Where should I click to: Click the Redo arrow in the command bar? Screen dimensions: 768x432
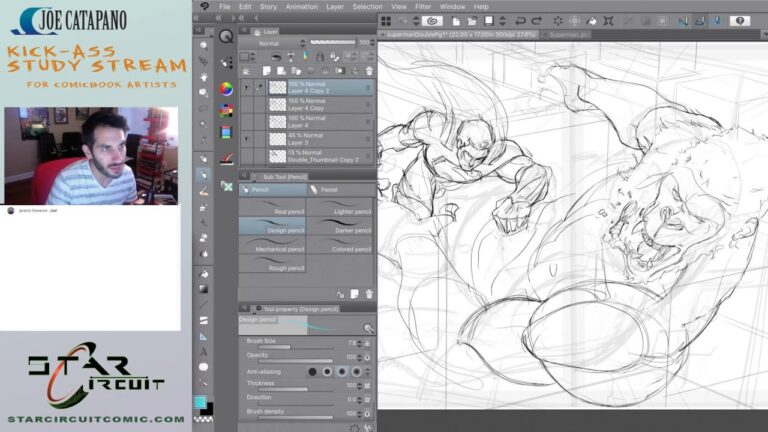537,21
